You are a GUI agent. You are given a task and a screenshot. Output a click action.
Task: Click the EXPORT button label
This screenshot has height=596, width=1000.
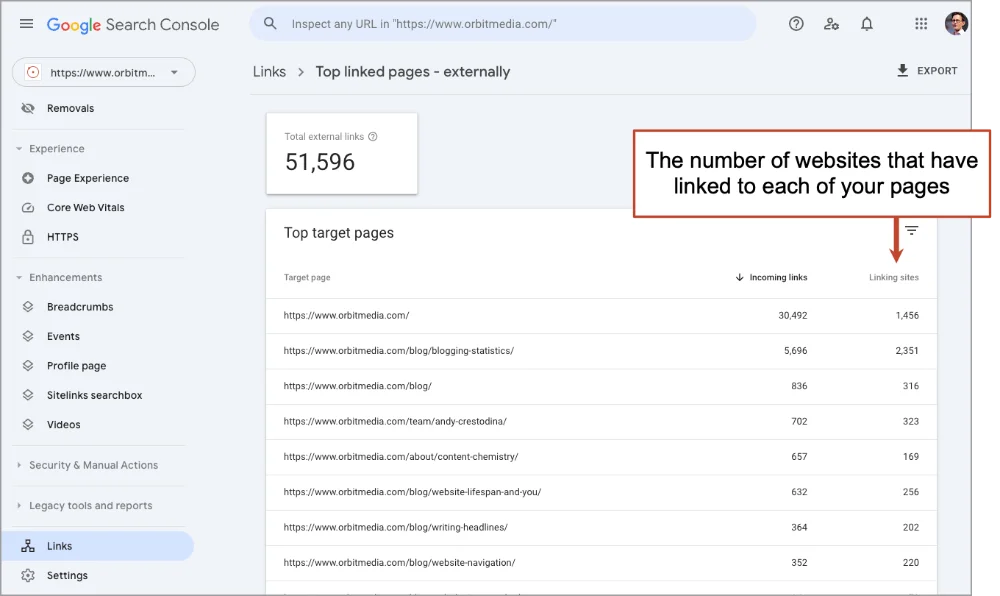click(x=937, y=71)
